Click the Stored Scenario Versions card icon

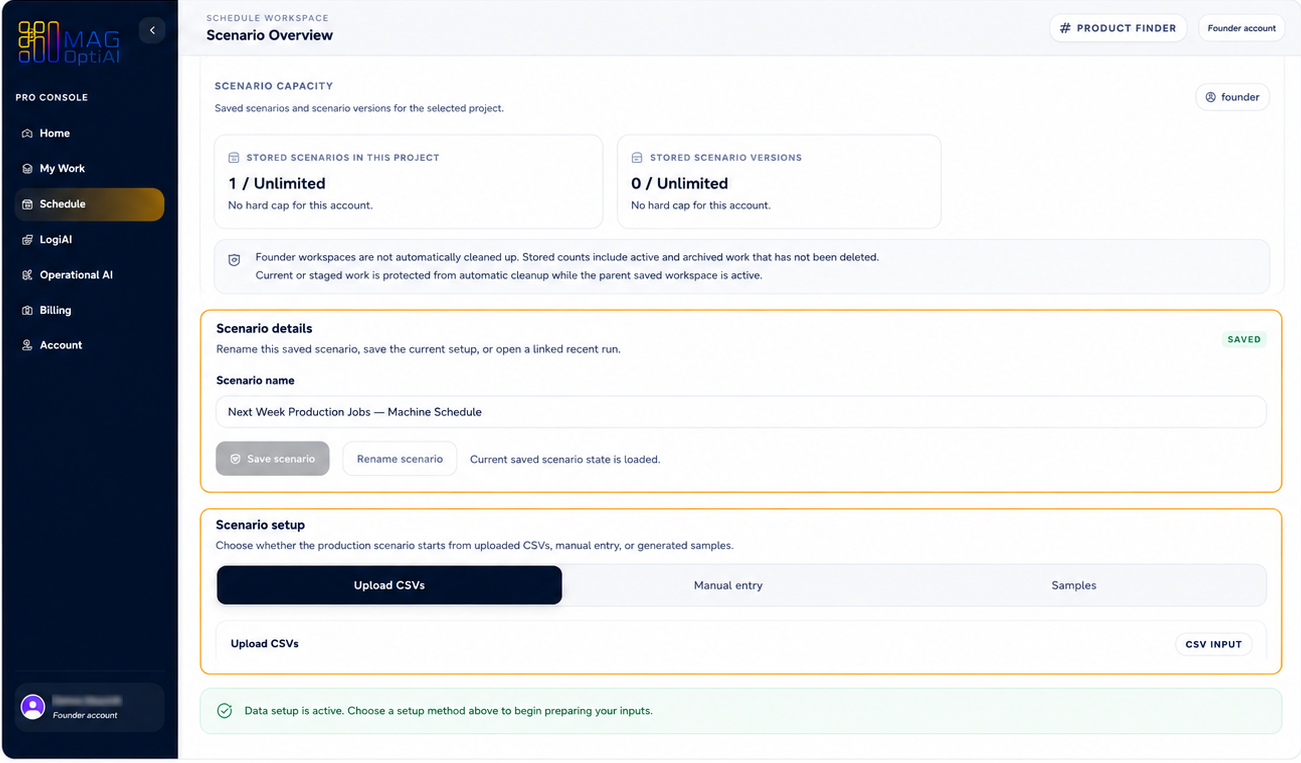(637, 158)
